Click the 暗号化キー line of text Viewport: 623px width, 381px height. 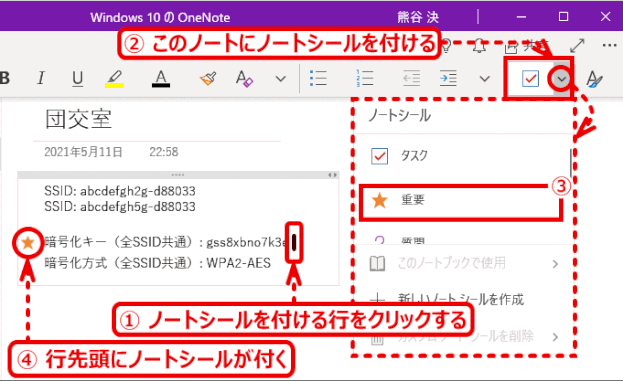point(164,242)
